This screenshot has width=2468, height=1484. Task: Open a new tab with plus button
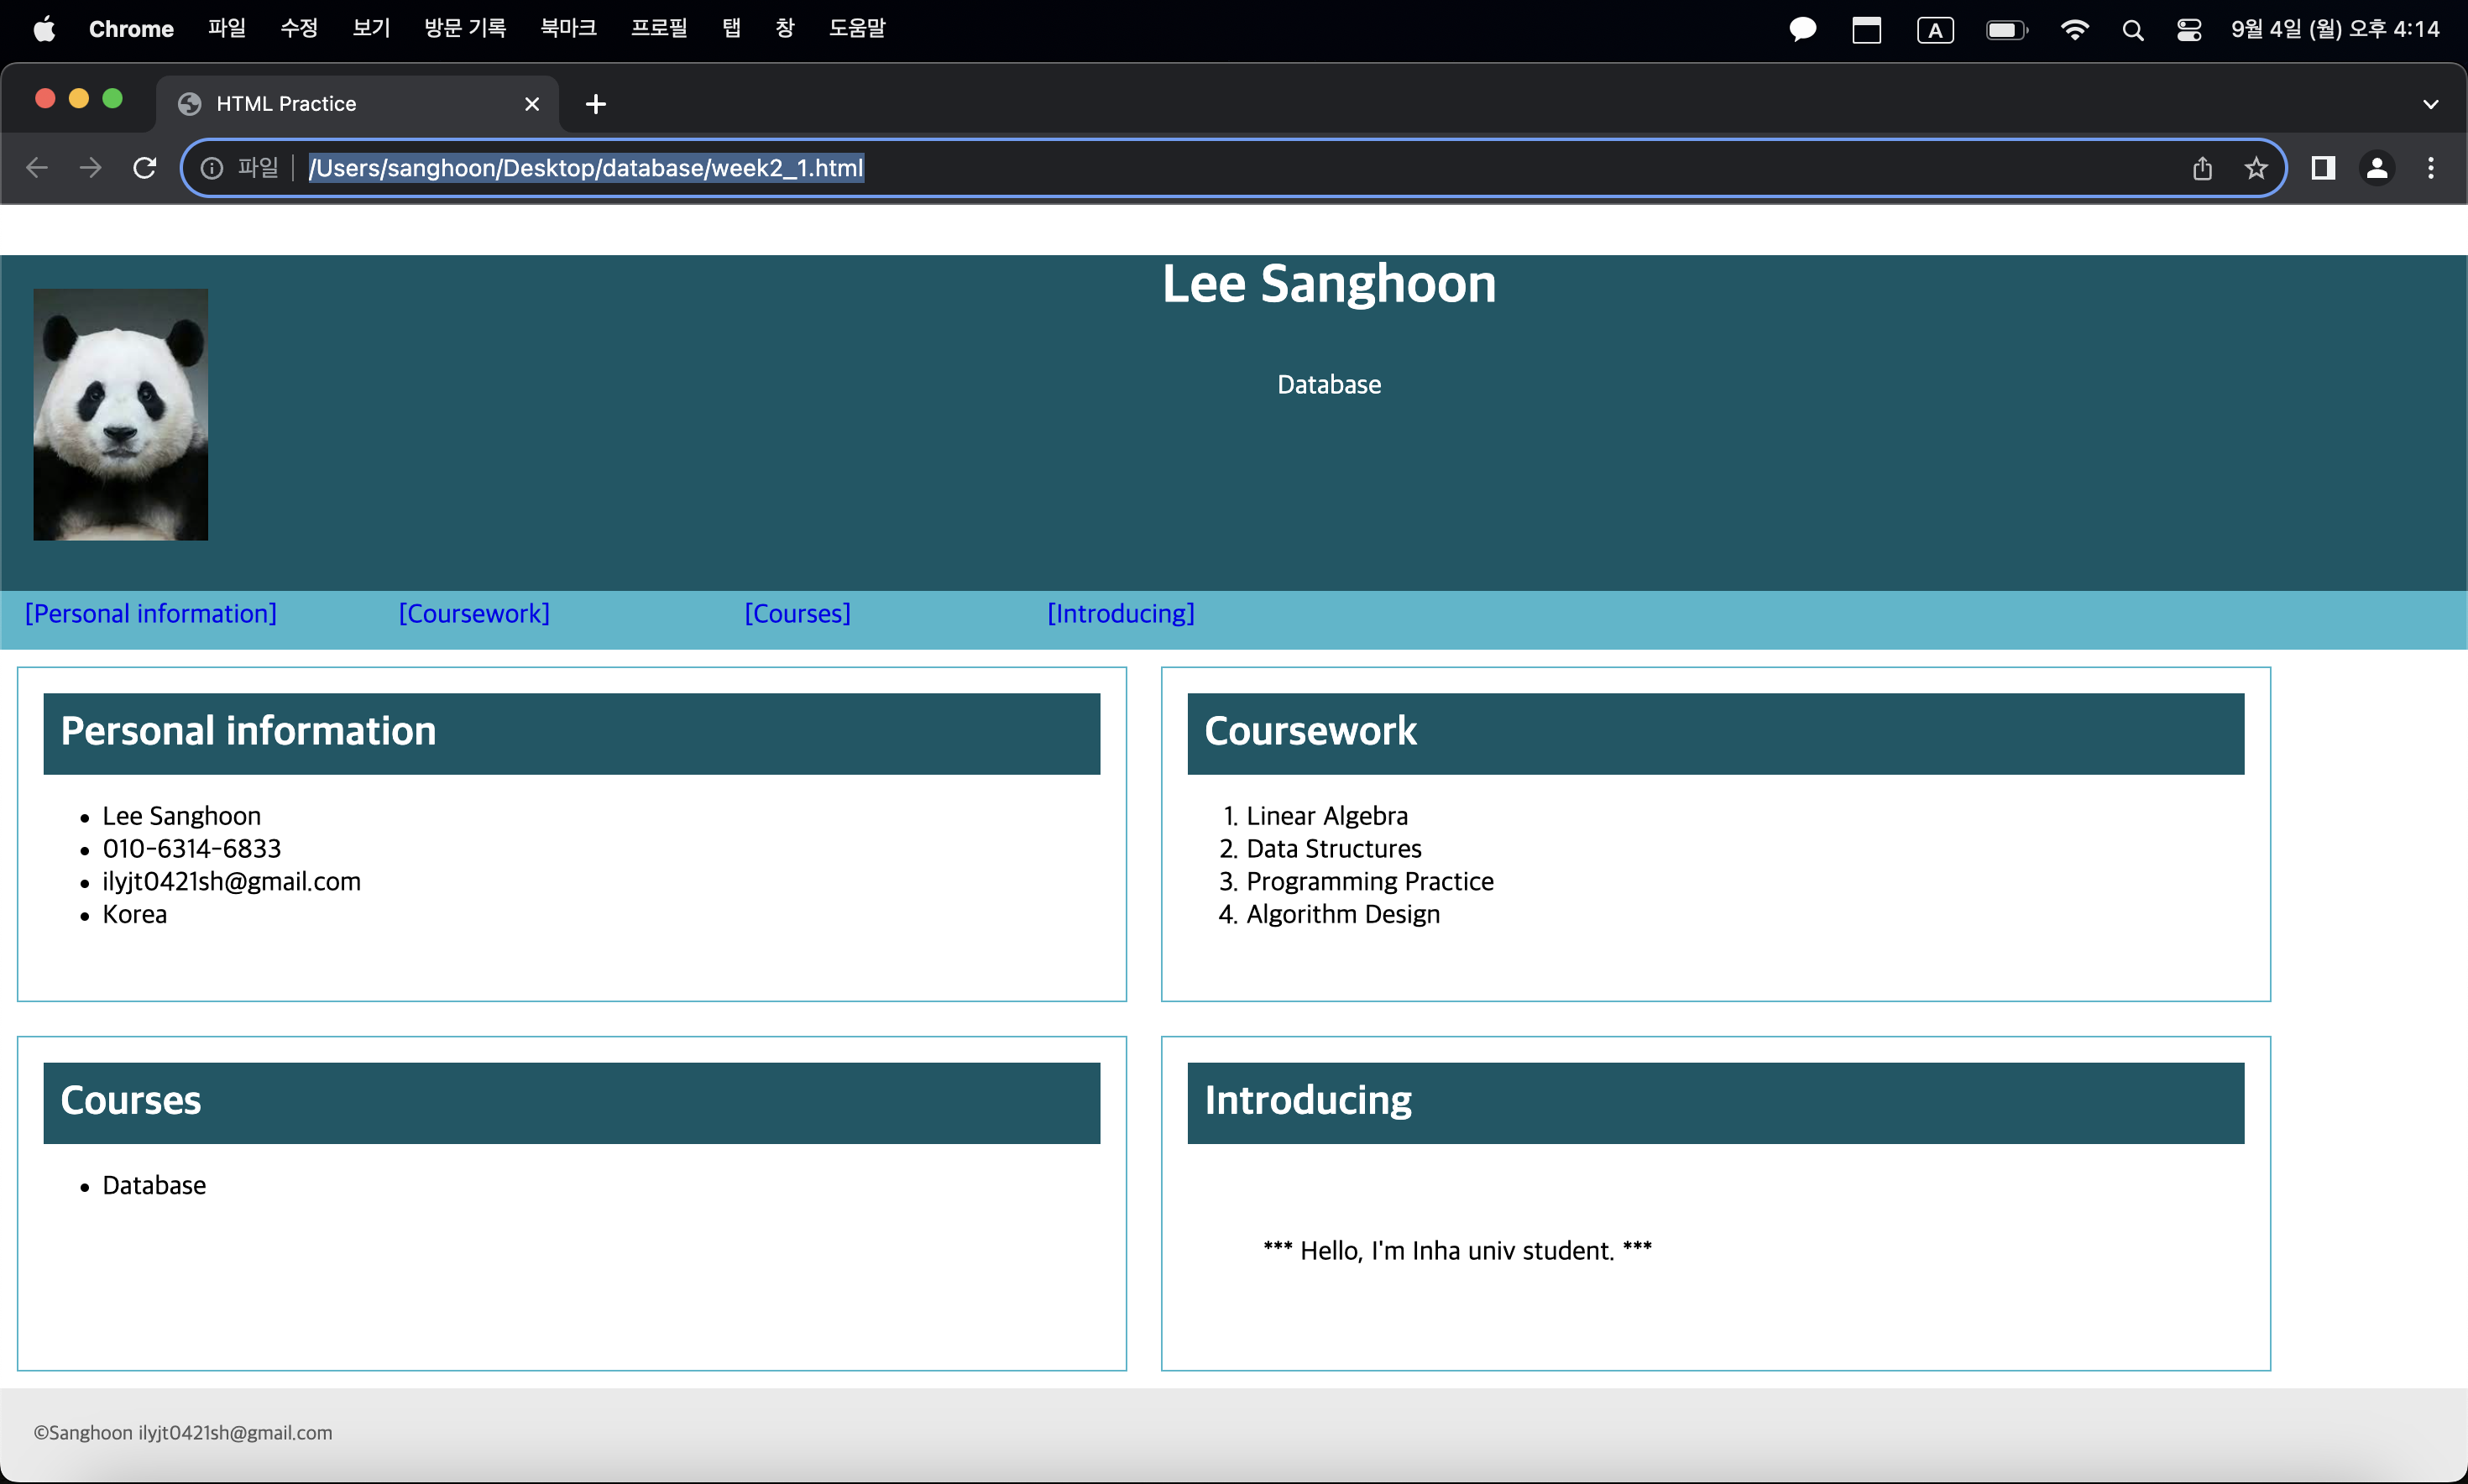click(x=596, y=104)
